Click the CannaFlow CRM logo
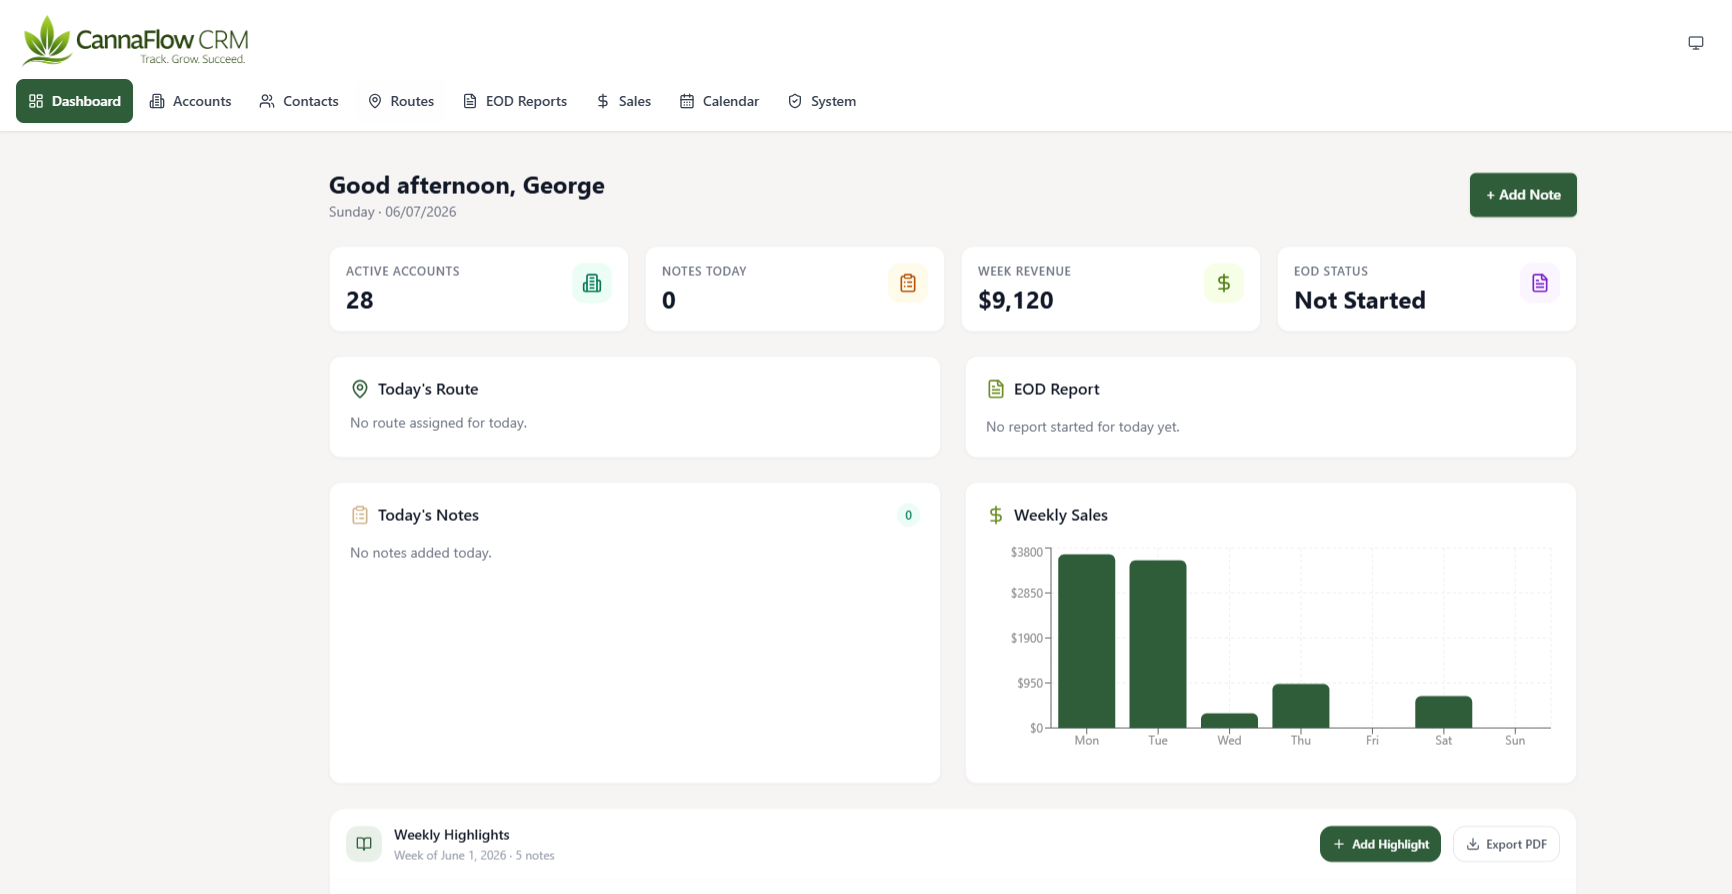The width and height of the screenshot is (1732, 894). point(135,41)
